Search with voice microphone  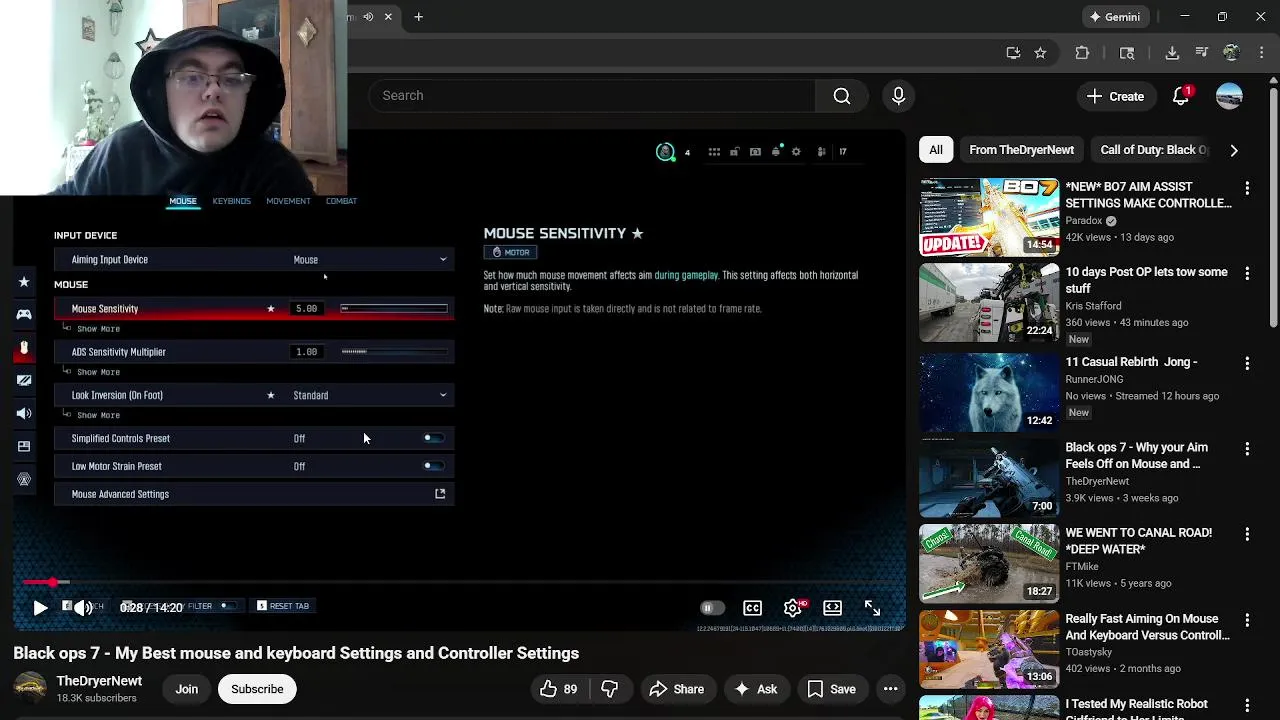click(x=898, y=96)
